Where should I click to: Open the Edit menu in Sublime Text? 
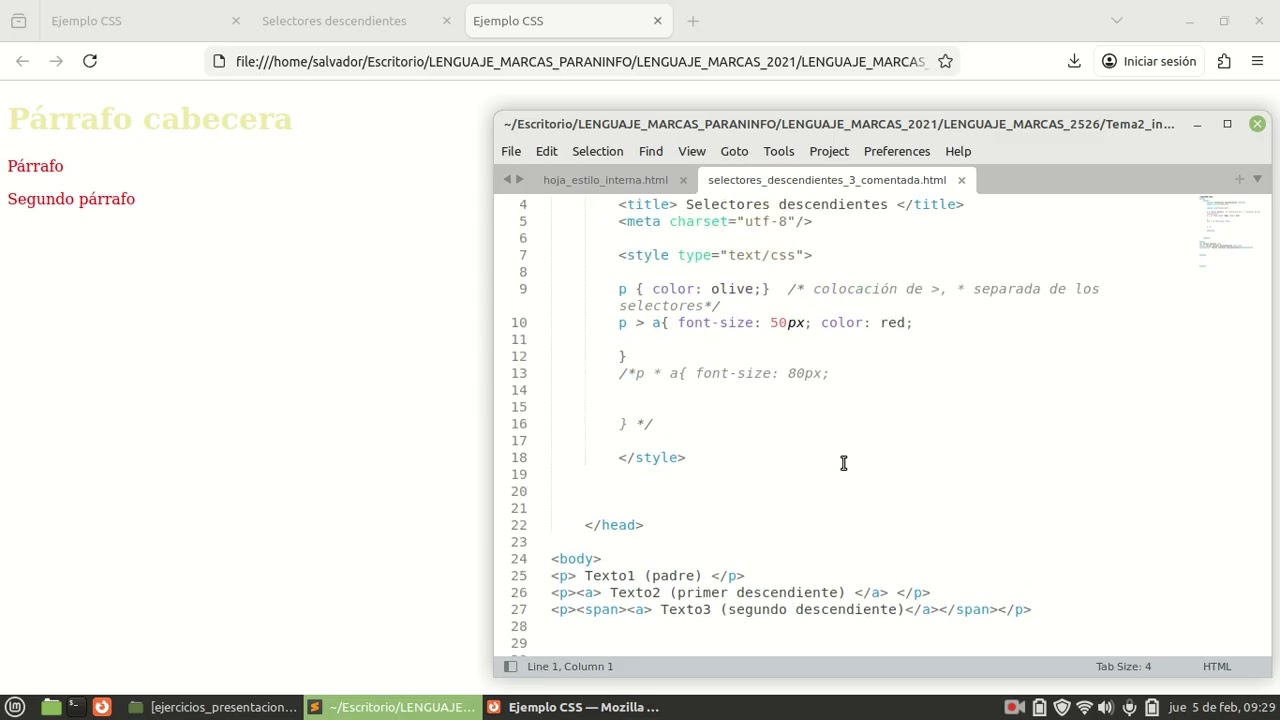[x=546, y=151]
